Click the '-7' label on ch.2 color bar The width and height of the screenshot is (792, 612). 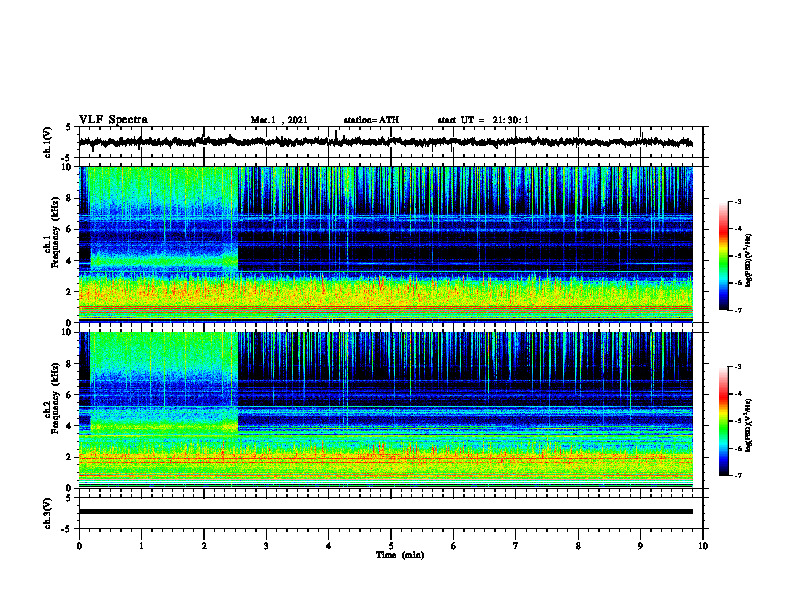tap(738, 476)
